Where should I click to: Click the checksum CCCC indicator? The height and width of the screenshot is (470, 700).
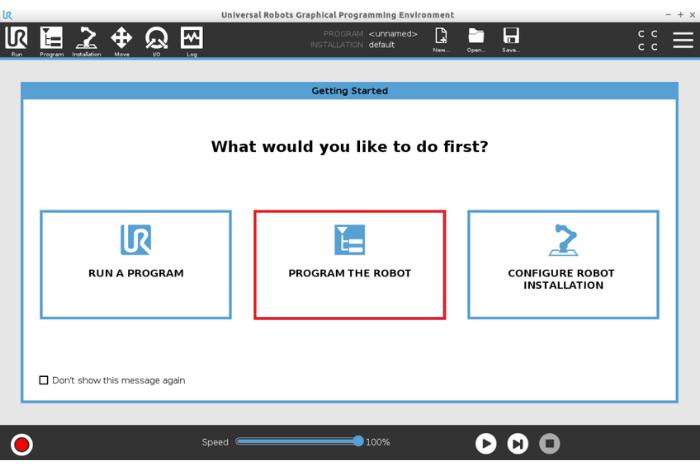click(x=647, y=40)
